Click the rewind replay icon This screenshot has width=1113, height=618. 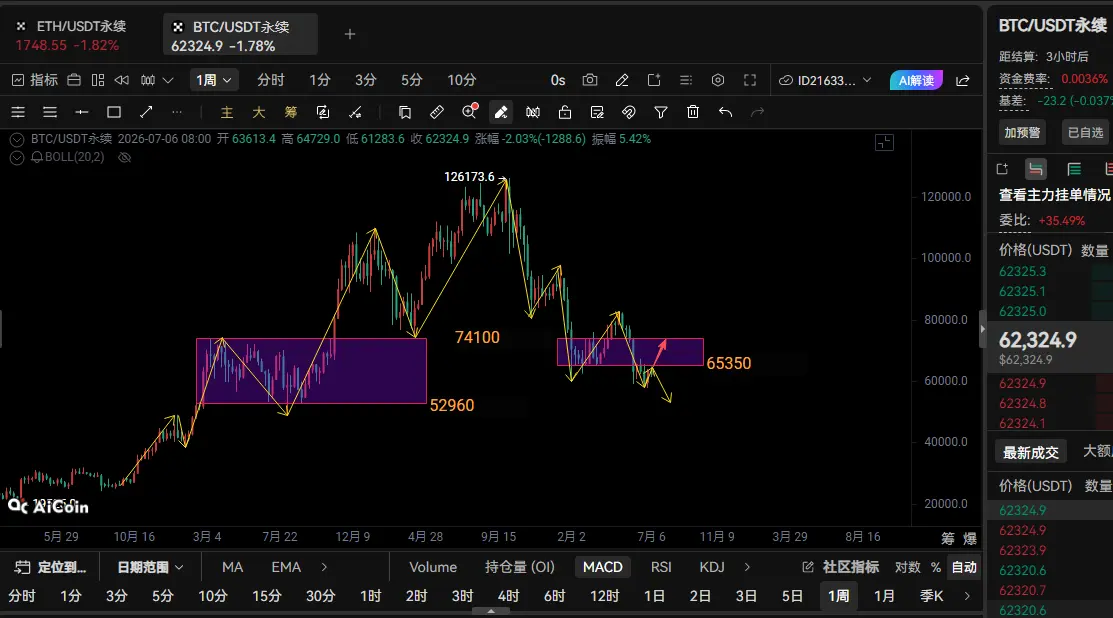click(x=122, y=80)
